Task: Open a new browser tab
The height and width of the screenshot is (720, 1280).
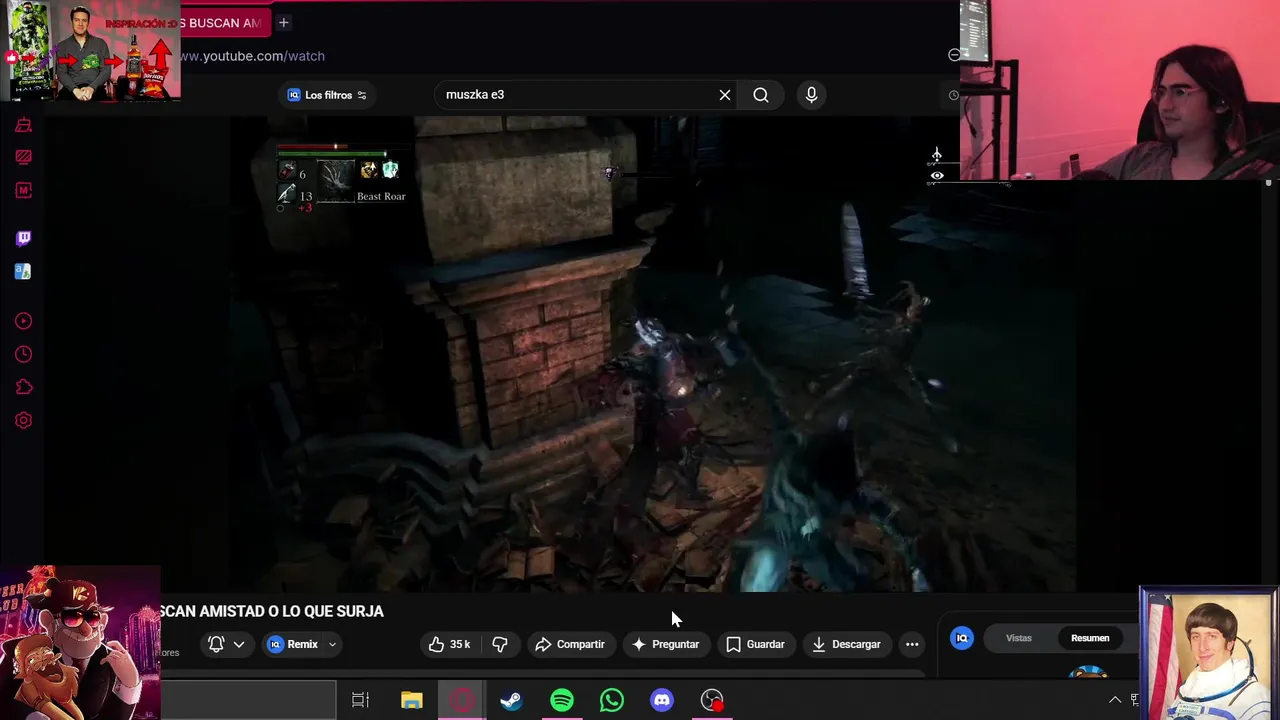Action: (283, 22)
